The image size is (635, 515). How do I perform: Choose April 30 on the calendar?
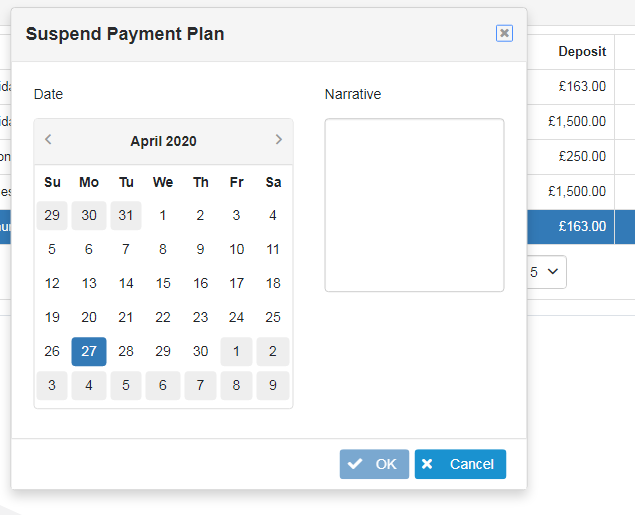tap(200, 352)
